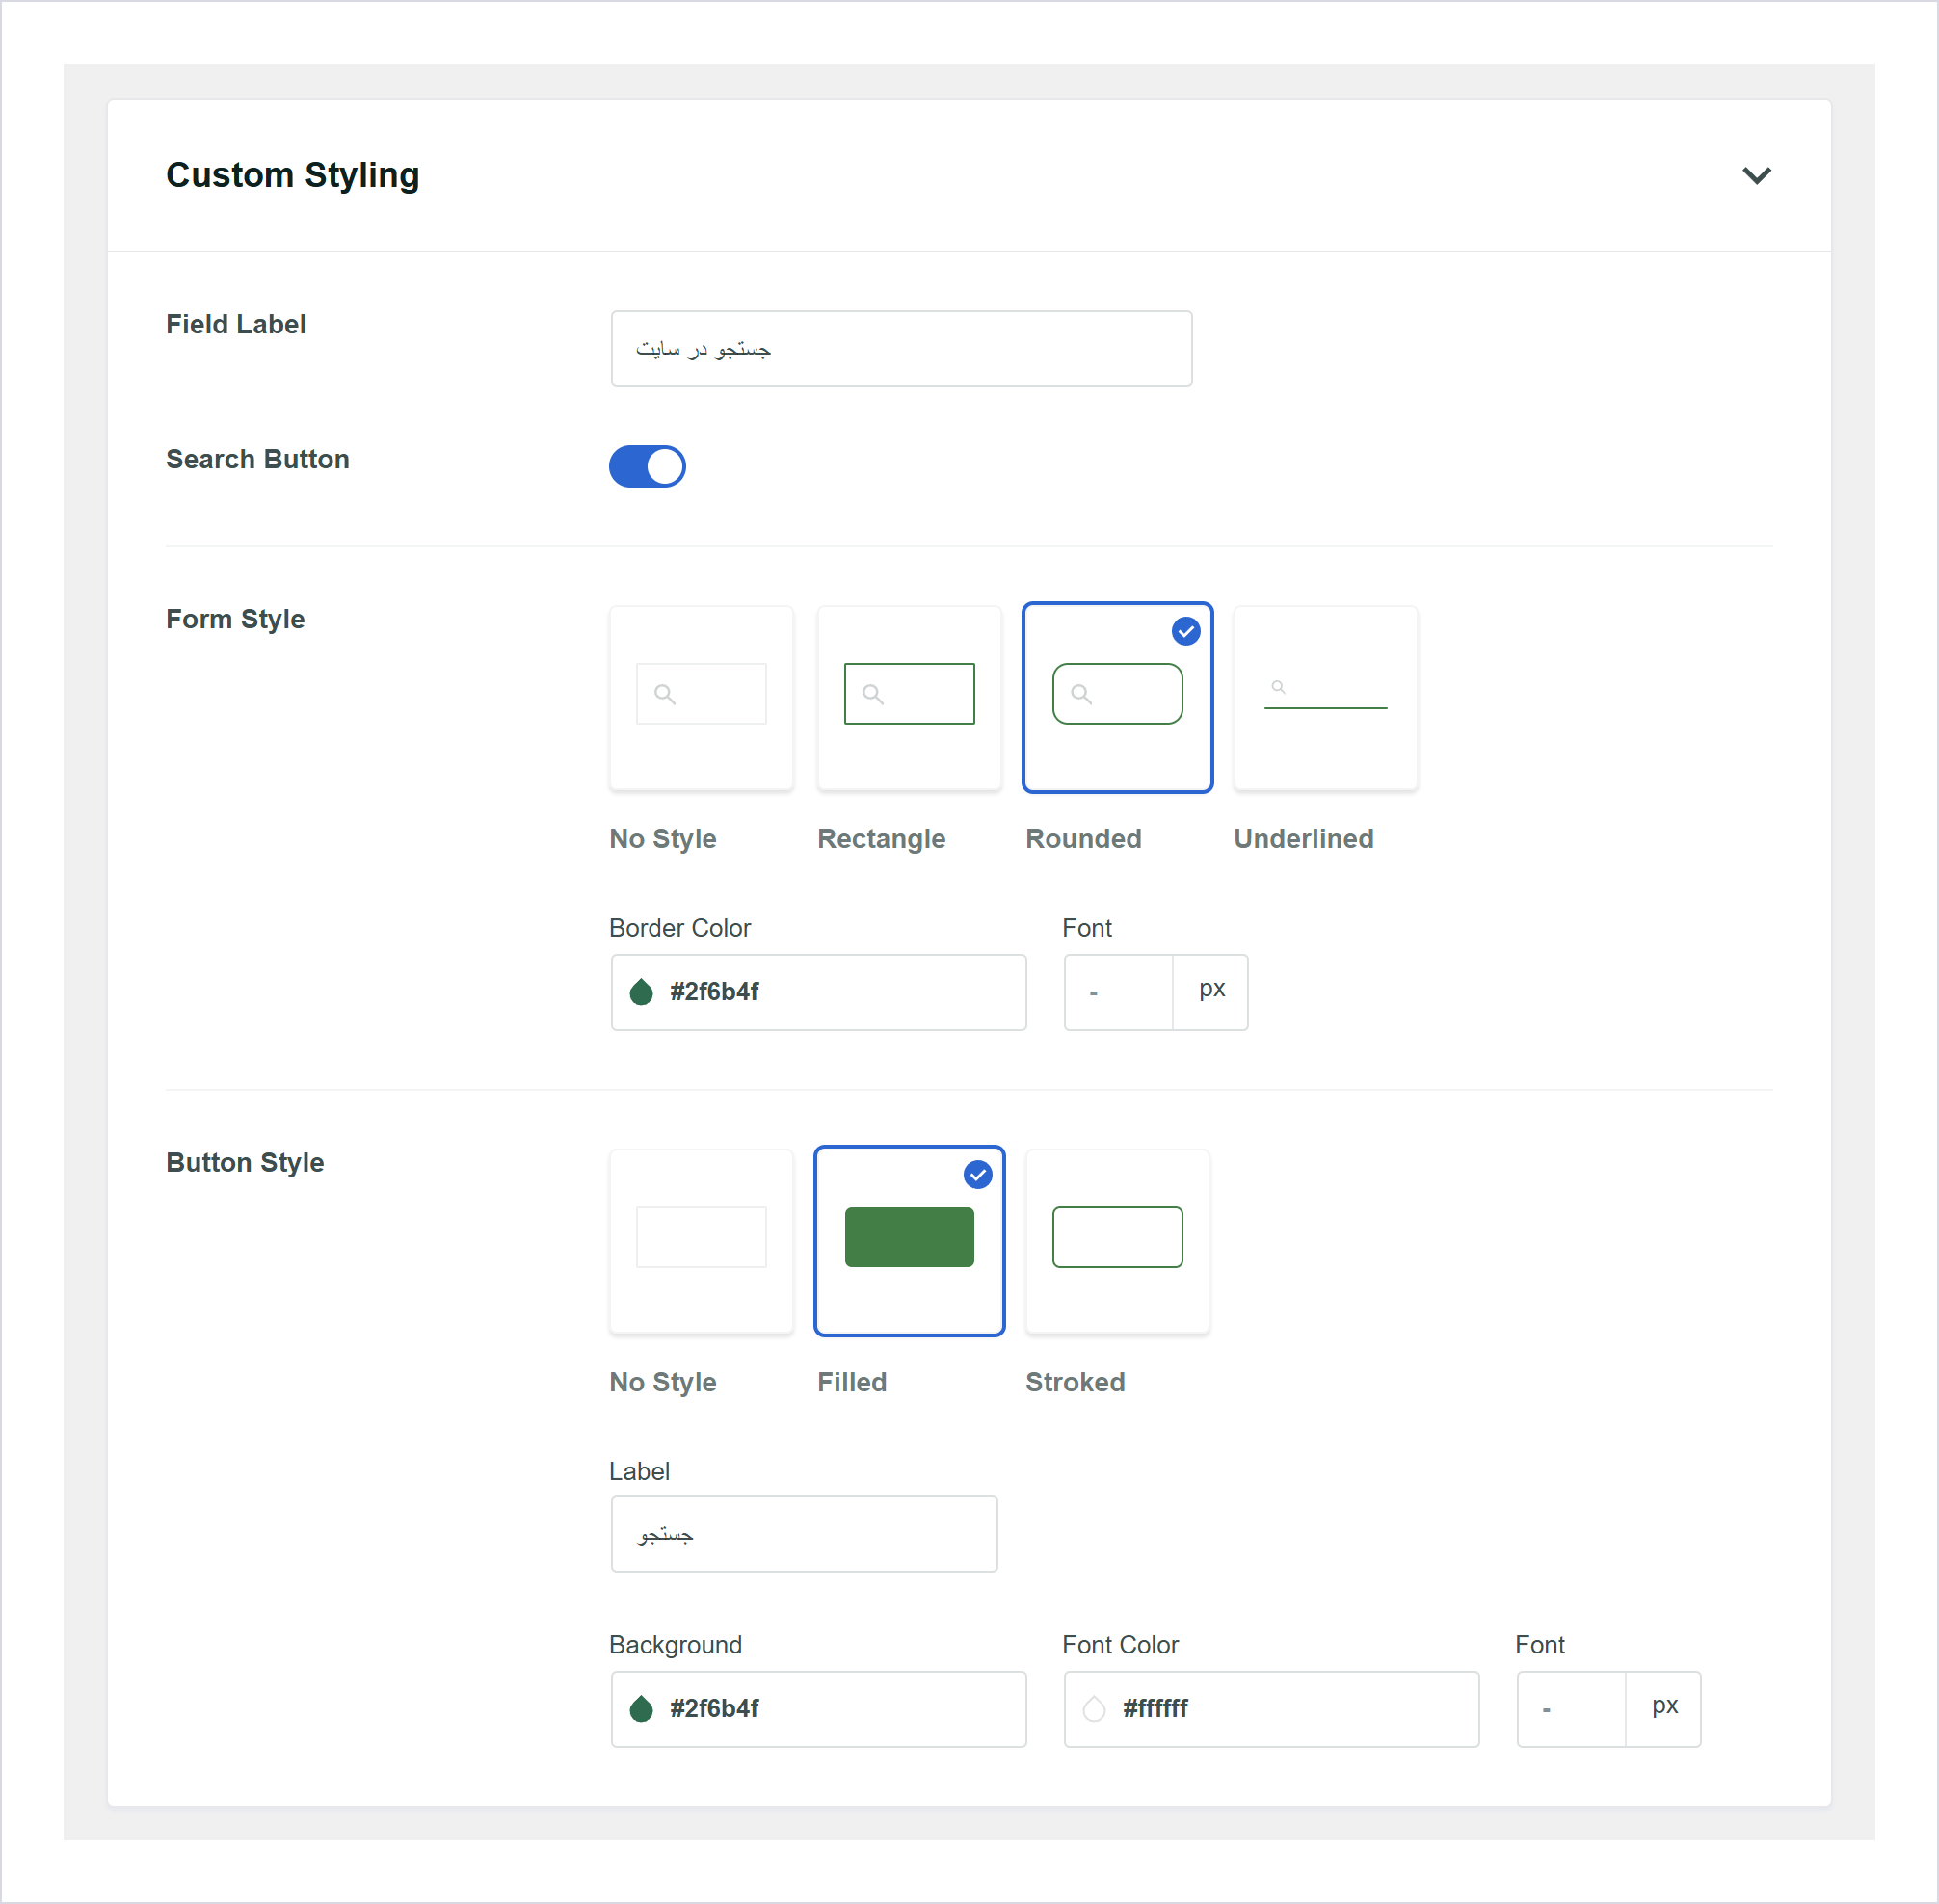Click the Font Color #ffffff field
1939x1904 pixels.
click(1271, 1709)
